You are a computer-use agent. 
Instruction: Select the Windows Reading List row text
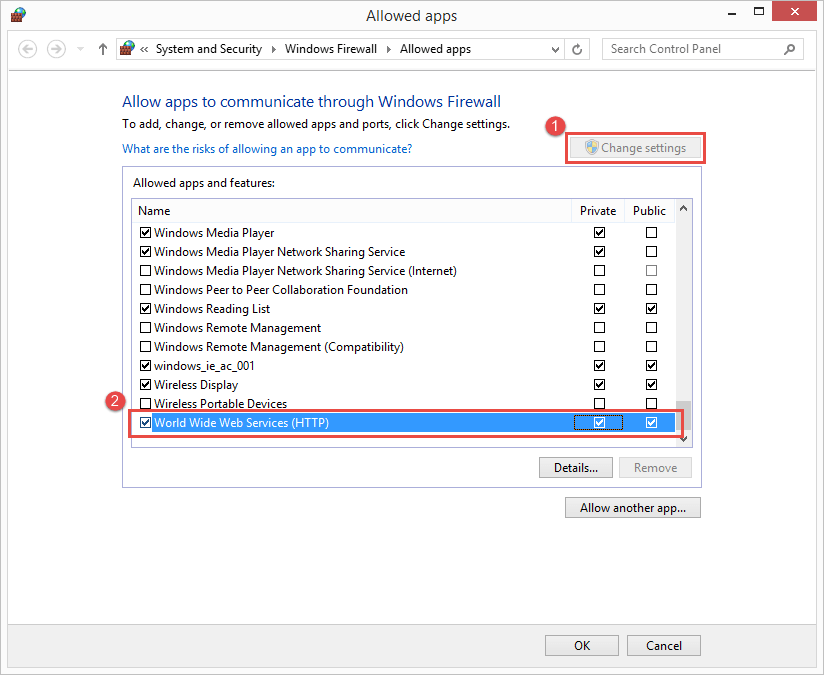pos(212,309)
